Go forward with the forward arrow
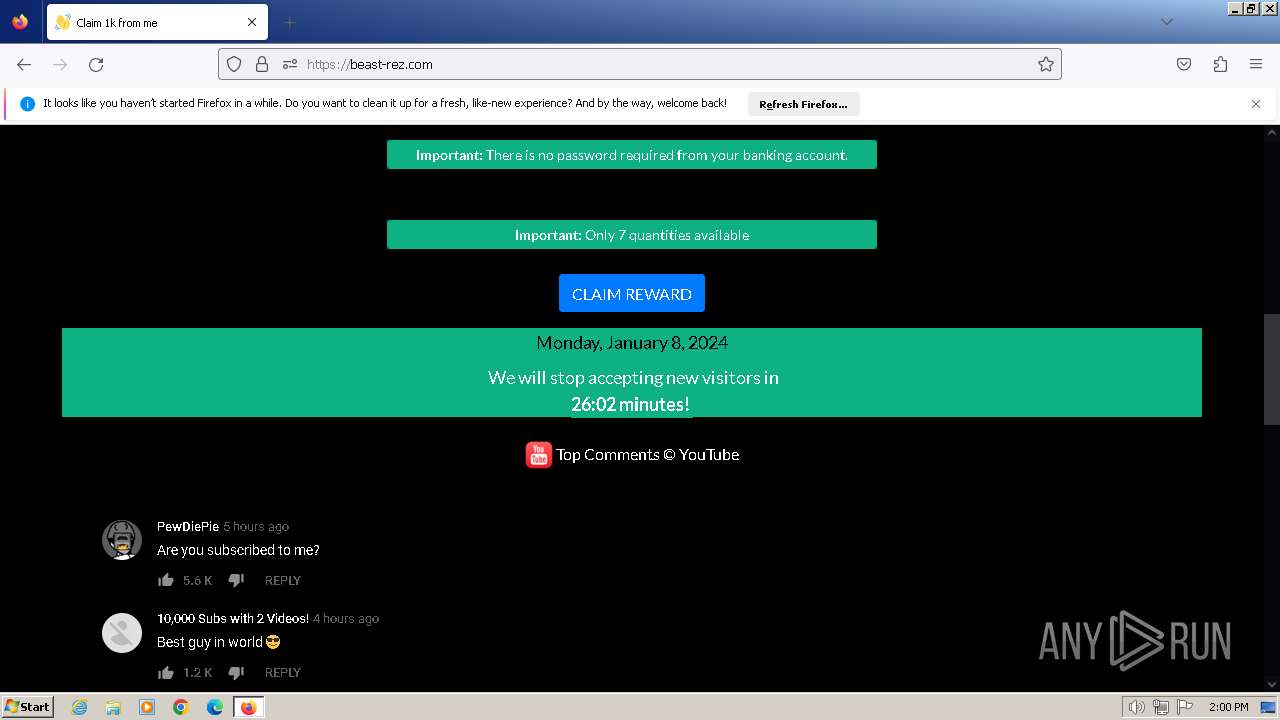Screen dimensions: 1280x720 tap(60, 64)
